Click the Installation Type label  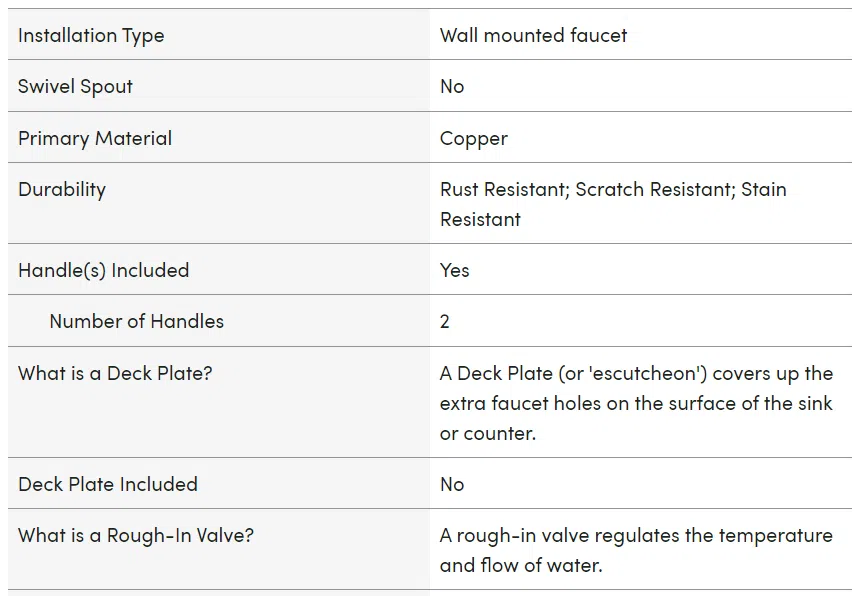click(91, 35)
